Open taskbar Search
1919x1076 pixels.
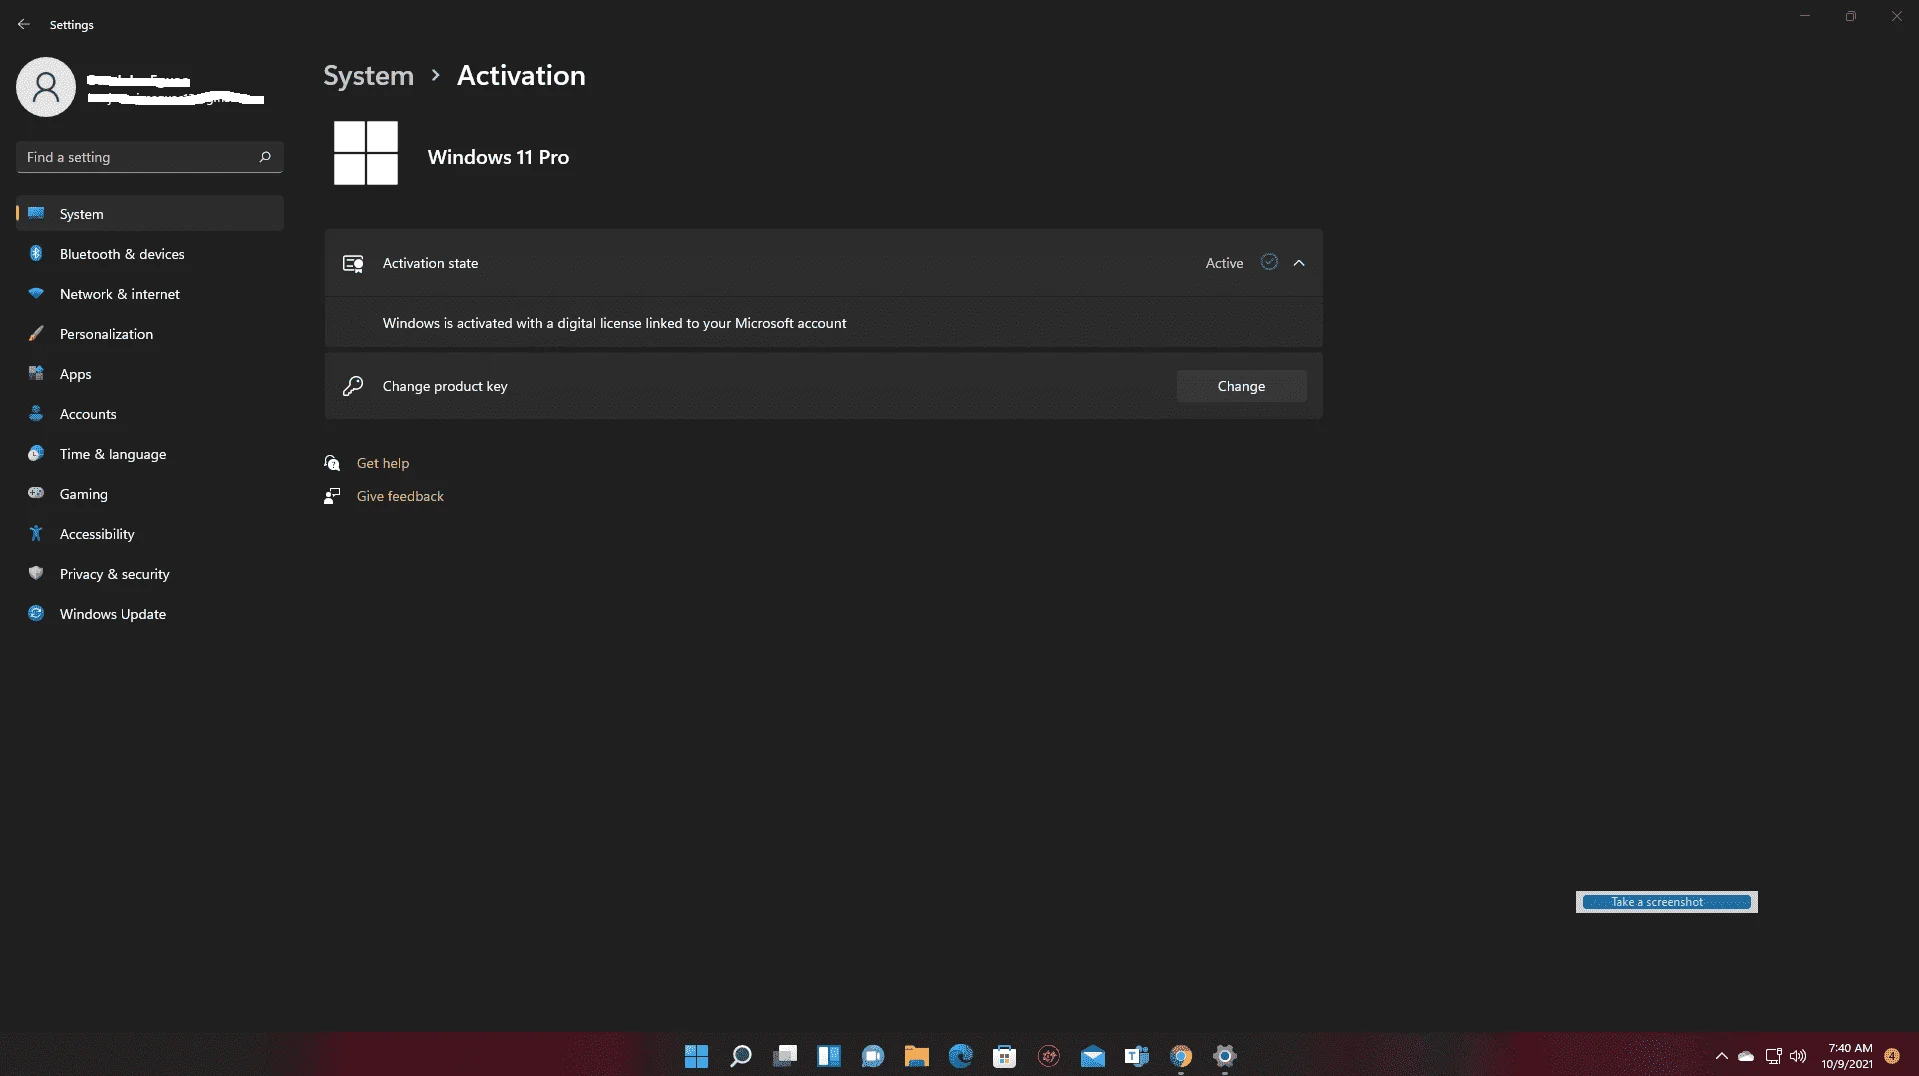(x=741, y=1056)
